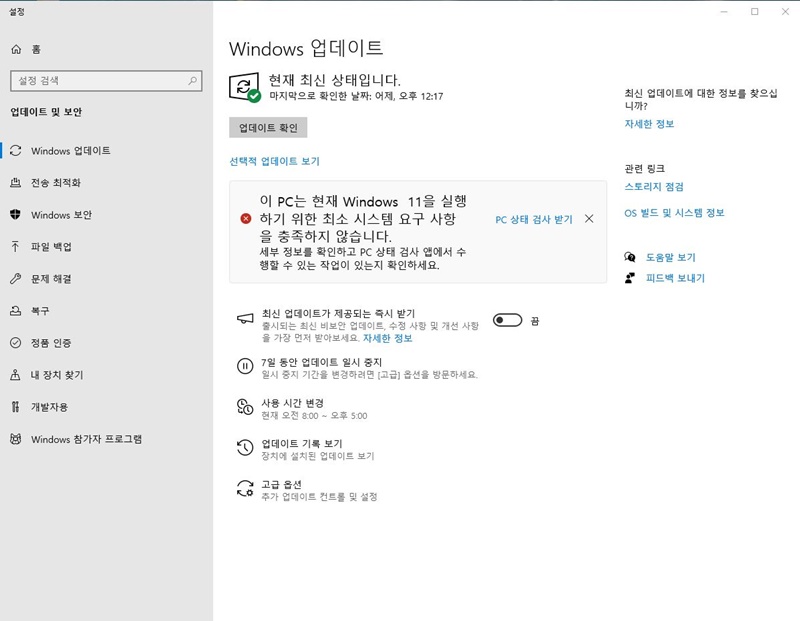This screenshot has height=621, width=800.
Task: Click the 전송 최적화 icon in sidebar
Action: click(16, 183)
